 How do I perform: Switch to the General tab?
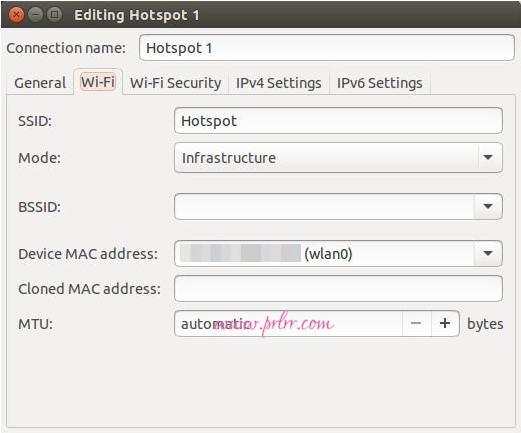coord(40,83)
